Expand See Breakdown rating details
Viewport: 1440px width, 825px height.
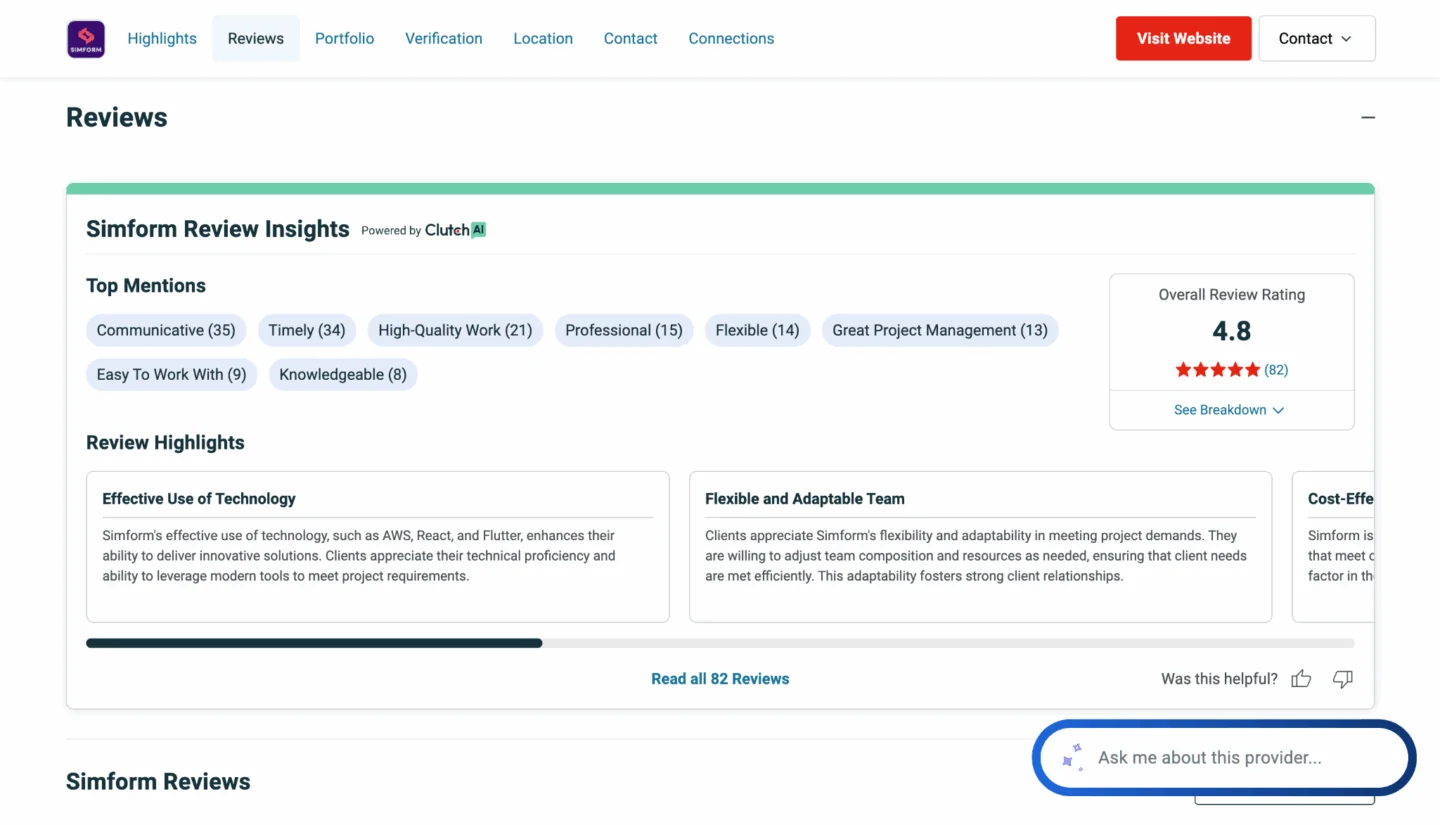1229,410
